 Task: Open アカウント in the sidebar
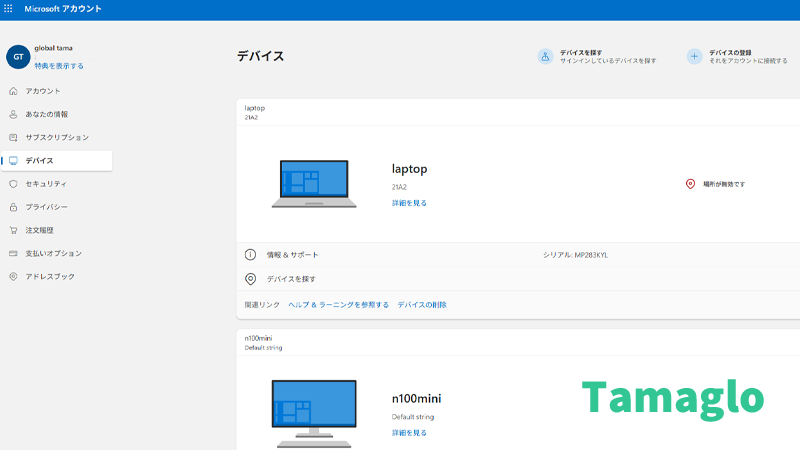43,91
